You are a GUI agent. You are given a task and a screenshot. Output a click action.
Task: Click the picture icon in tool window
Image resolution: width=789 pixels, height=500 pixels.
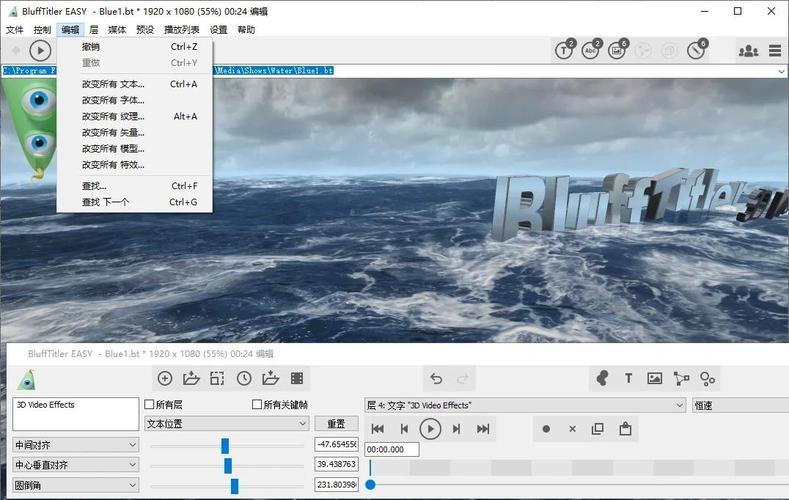click(x=655, y=378)
